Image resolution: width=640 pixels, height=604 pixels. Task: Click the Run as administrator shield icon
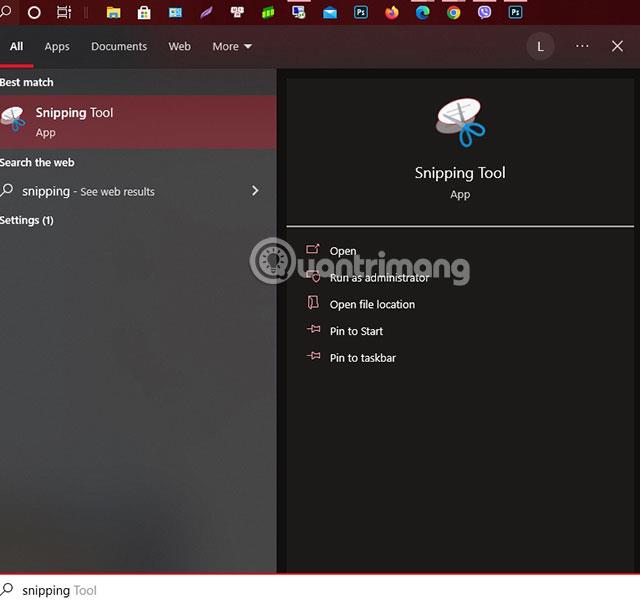[x=313, y=276]
